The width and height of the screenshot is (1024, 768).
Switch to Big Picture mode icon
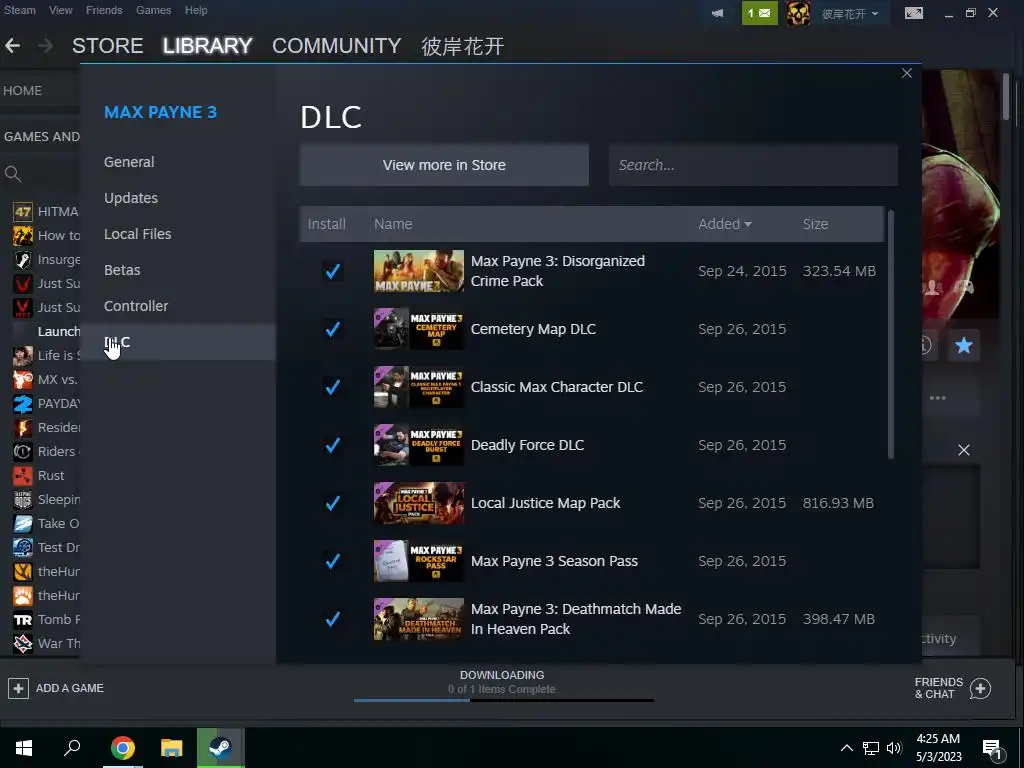click(x=914, y=13)
